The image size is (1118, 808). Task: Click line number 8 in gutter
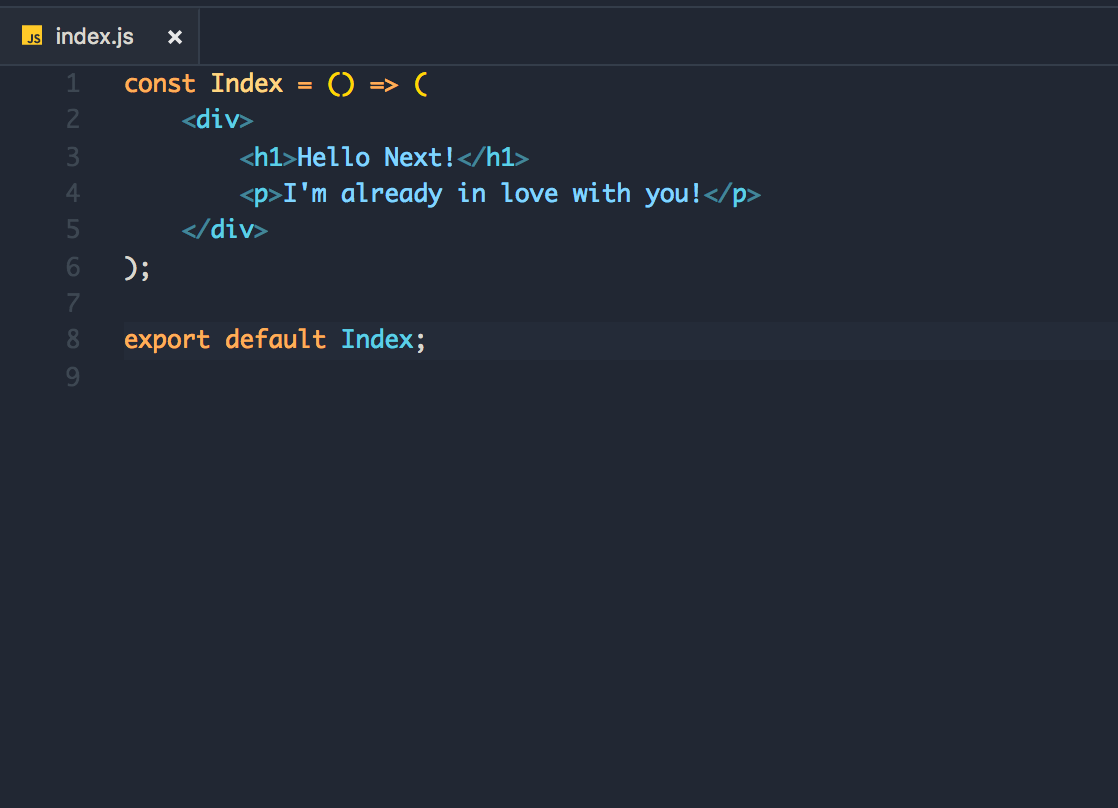click(72, 340)
